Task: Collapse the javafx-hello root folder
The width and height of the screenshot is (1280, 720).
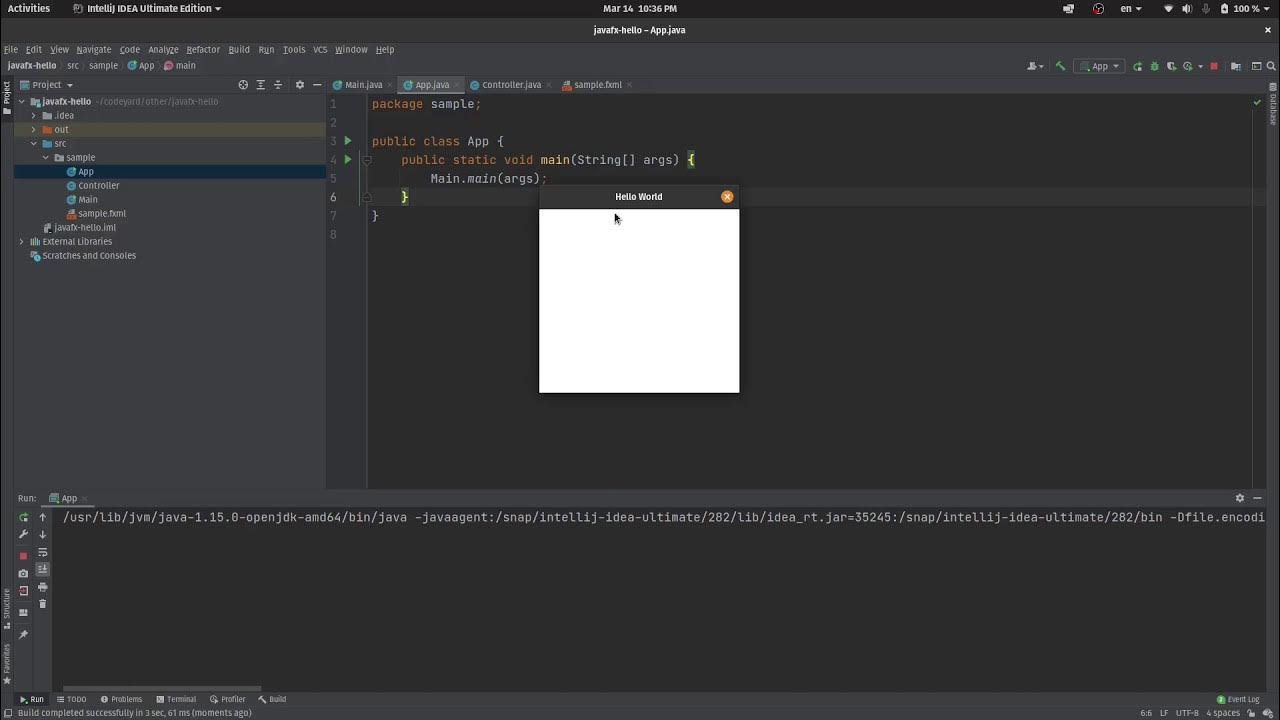Action: (22, 101)
